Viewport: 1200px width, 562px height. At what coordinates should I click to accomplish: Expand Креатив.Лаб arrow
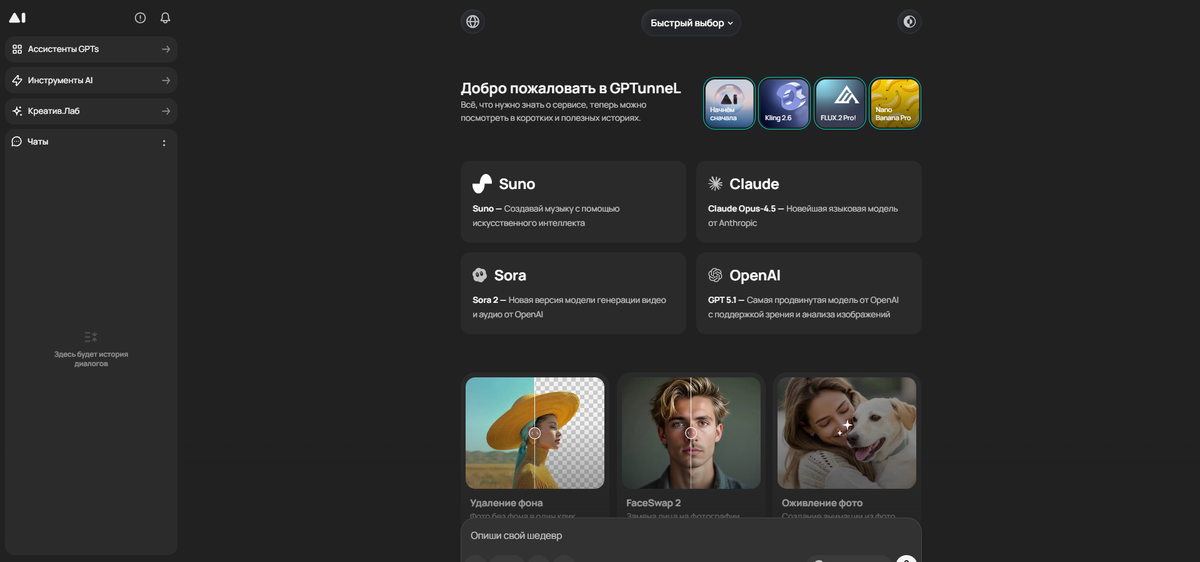166,111
